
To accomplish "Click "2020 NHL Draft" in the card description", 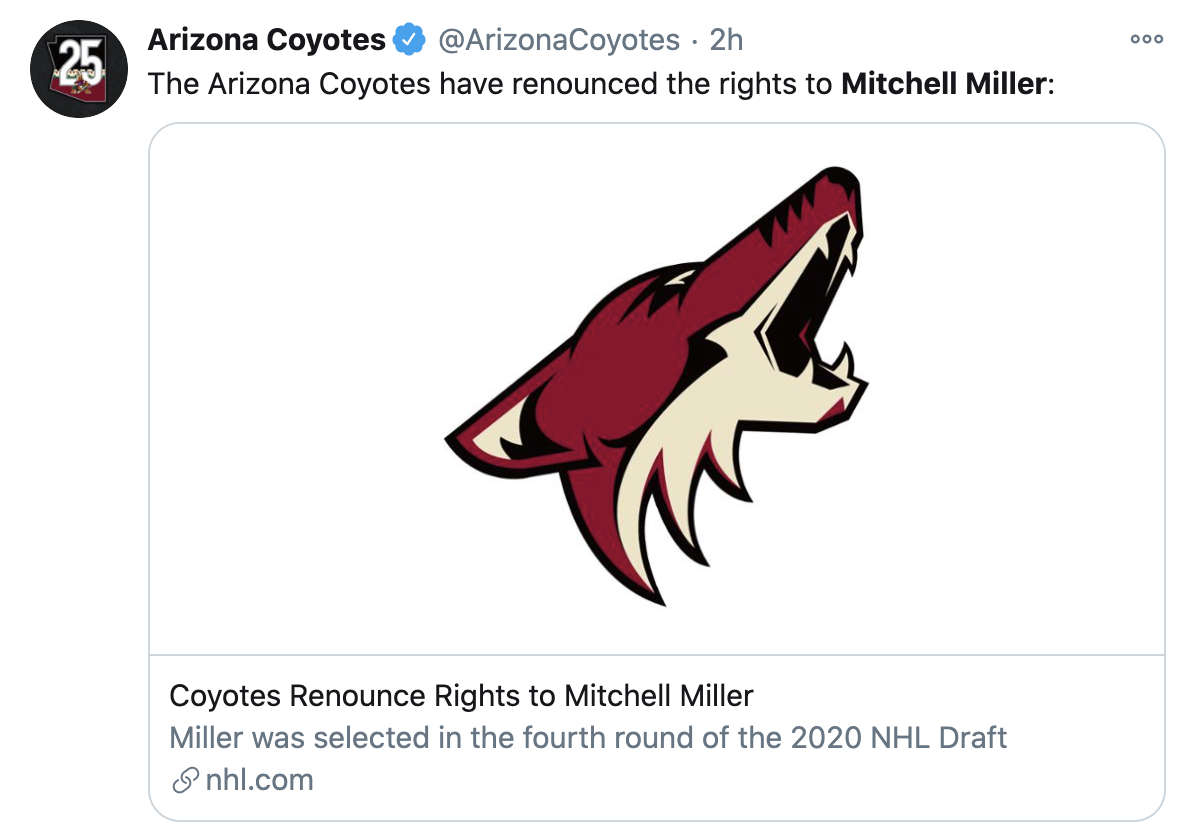I will pyautogui.click(x=898, y=739).
